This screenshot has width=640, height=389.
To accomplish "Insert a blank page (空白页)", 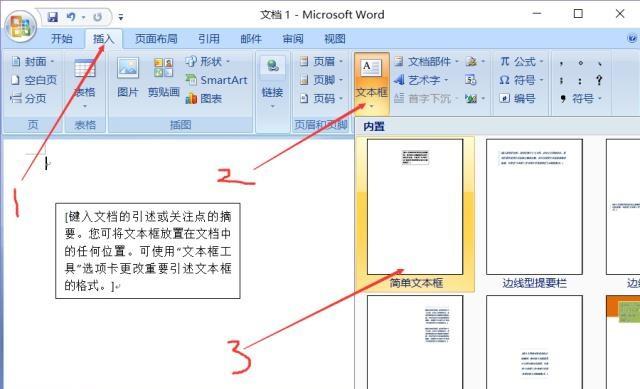I will click(x=34, y=80).
